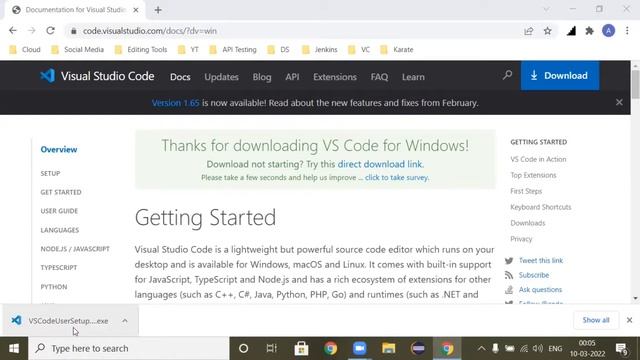Reload the page using the refresh icon
The width and height of the screenshot is (640, 360).
[x=50, y=31]
